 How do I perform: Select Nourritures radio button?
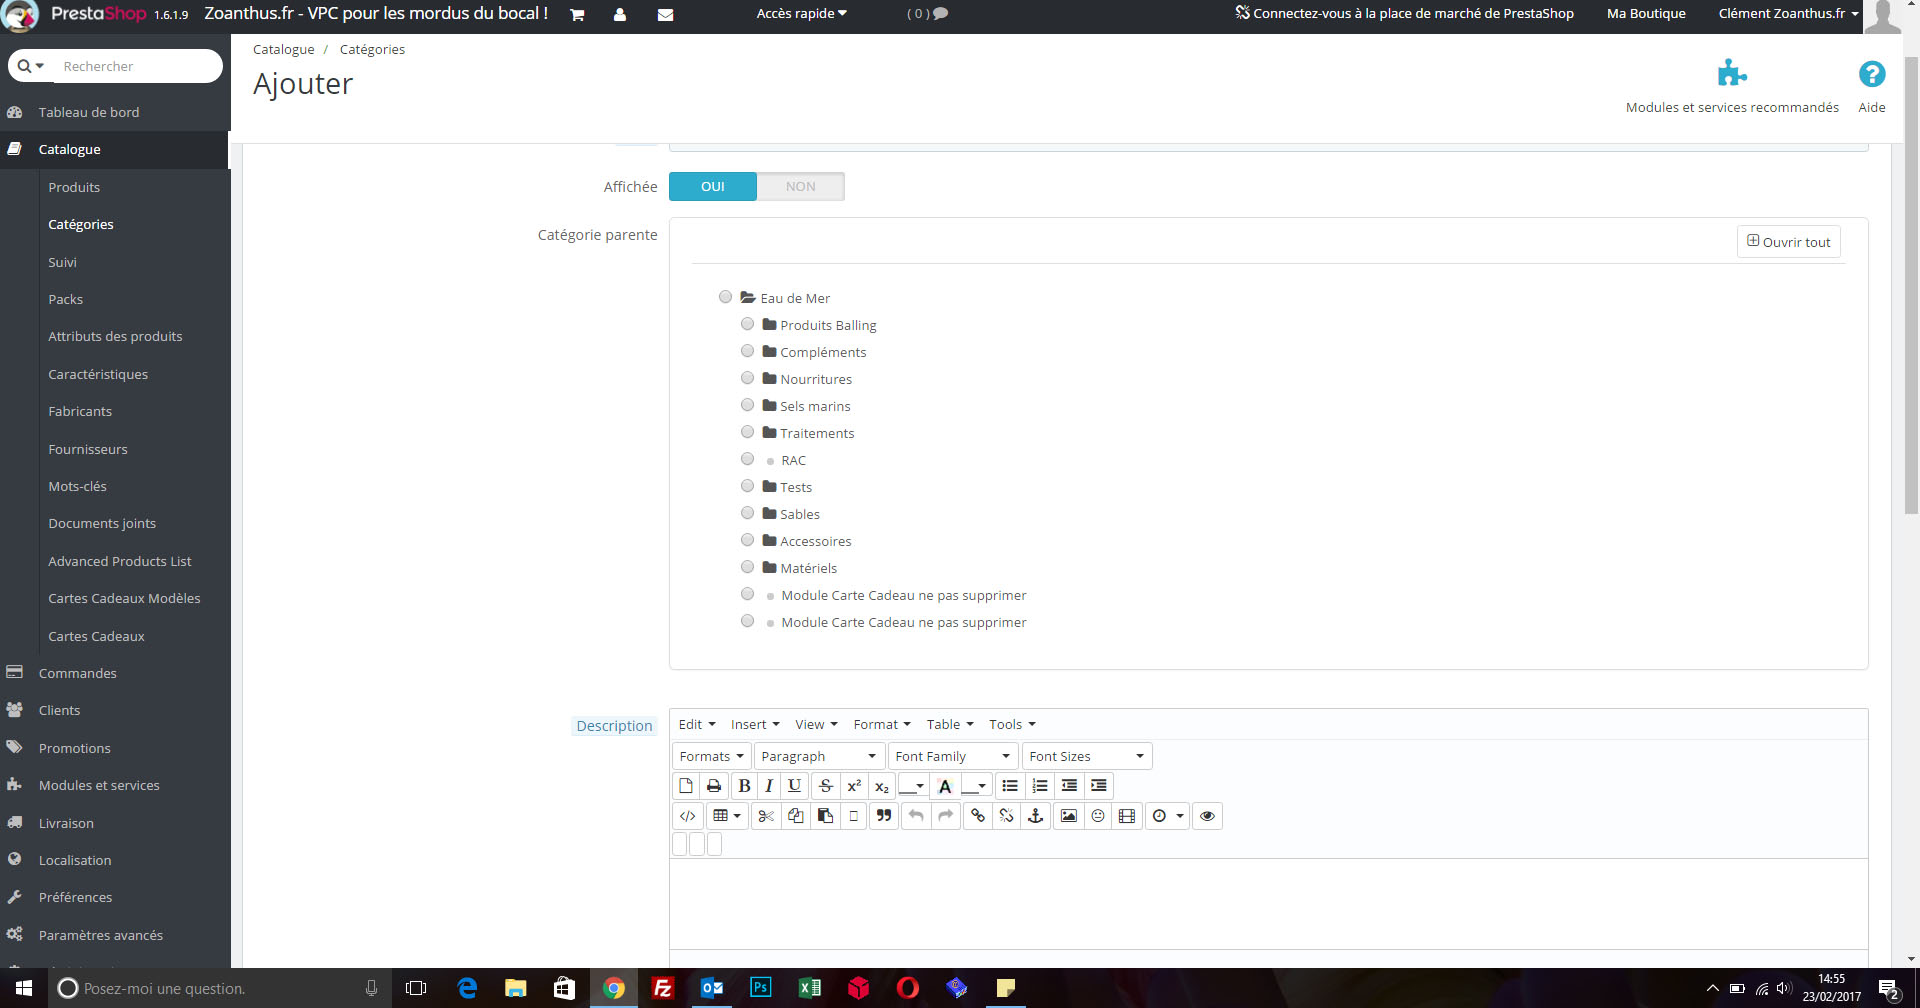tap(747, 378)
